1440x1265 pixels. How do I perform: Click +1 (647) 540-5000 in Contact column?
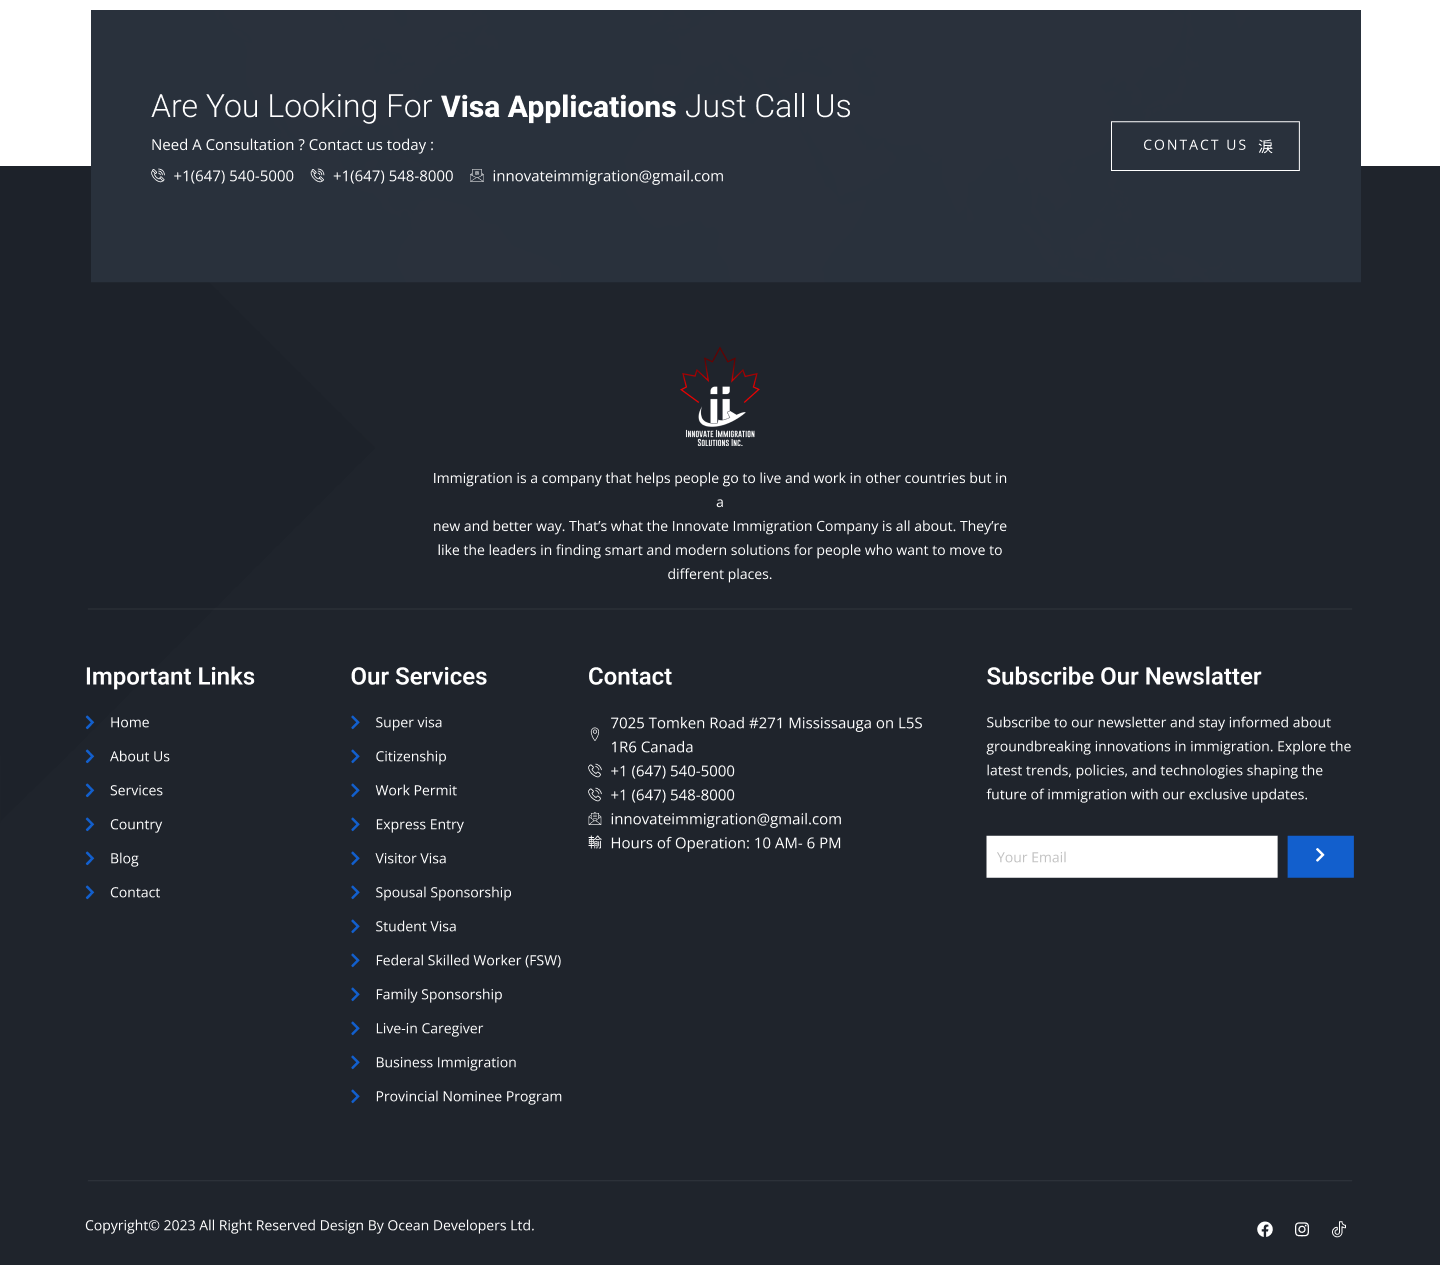point(672,771)
